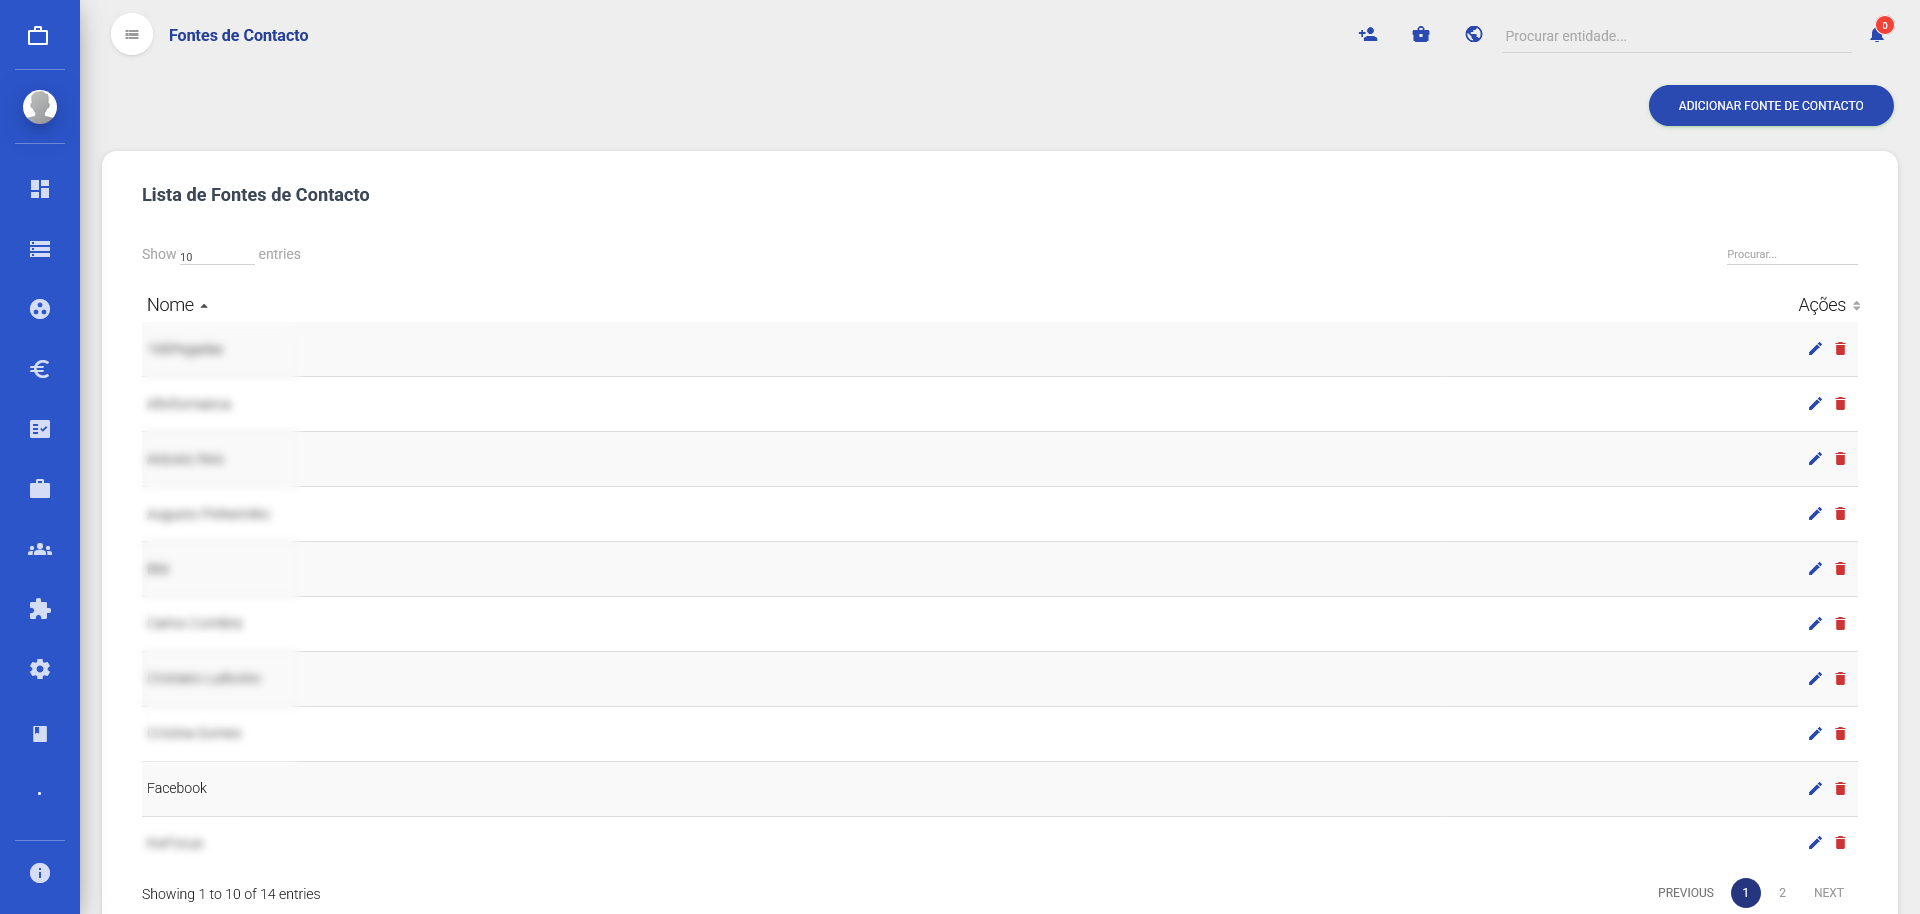Delete the Facebook contact source
This screenshot has width=1920, height=914.
click(1840, 789)
